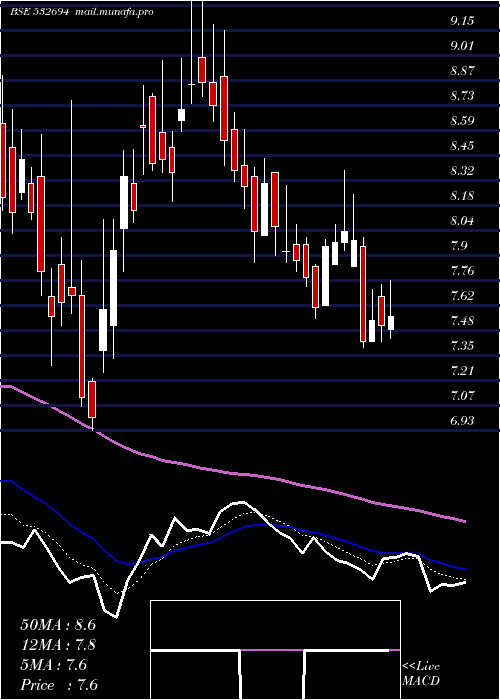500x700 pixels.
Task: Click the 50MA : 8.6 reading
Action: click(58, 625)
